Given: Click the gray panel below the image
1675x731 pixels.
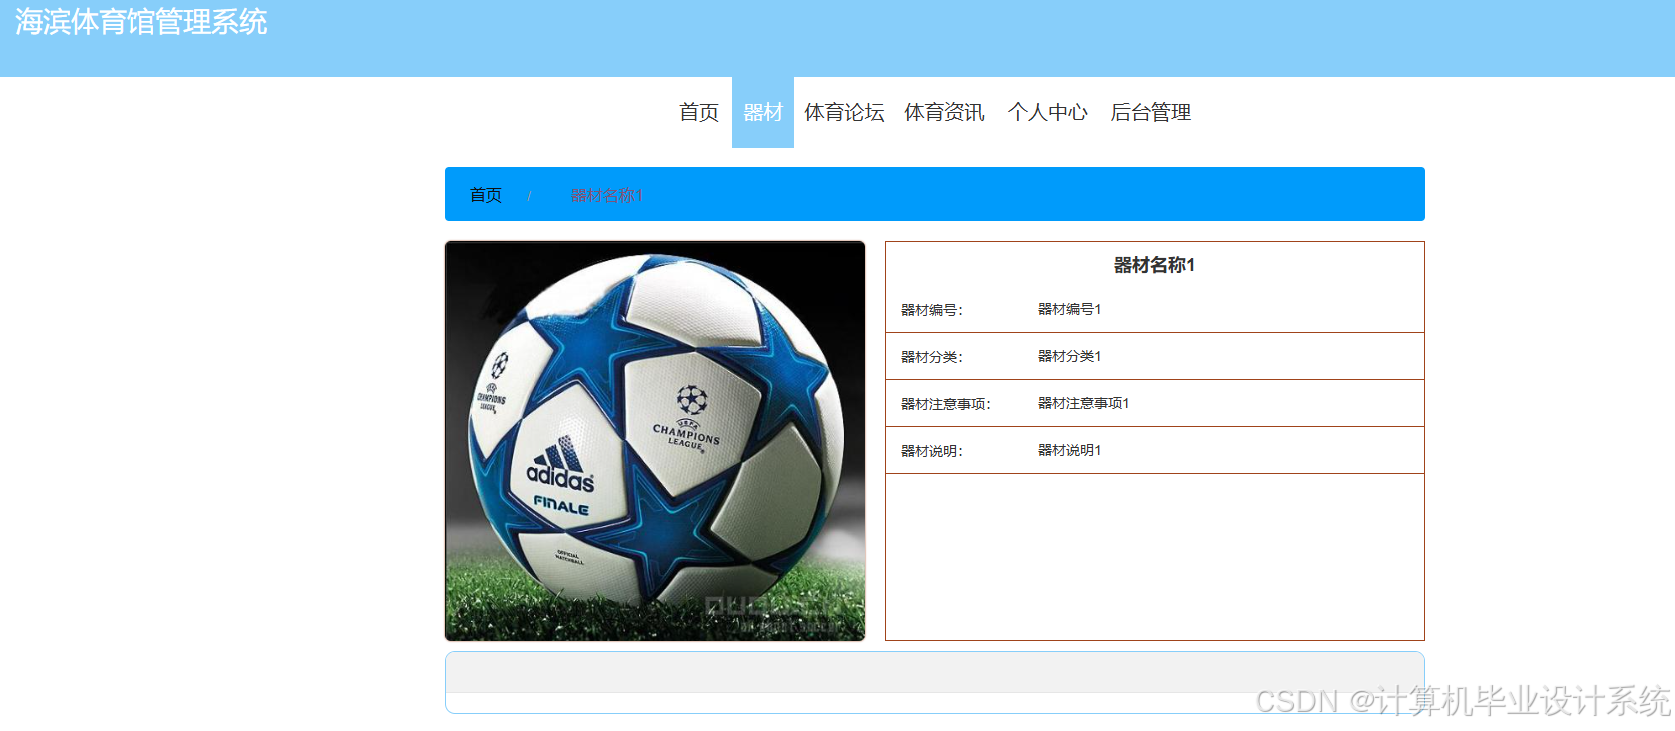Looking at the screenshot, I should click(x=935, y=673).
